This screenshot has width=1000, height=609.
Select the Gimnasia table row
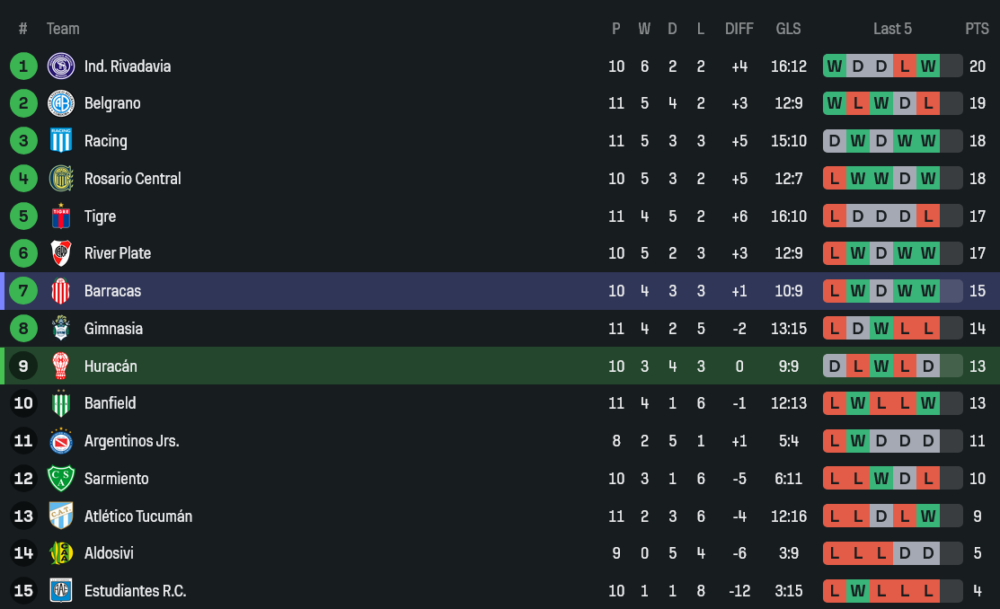(500, 328)
